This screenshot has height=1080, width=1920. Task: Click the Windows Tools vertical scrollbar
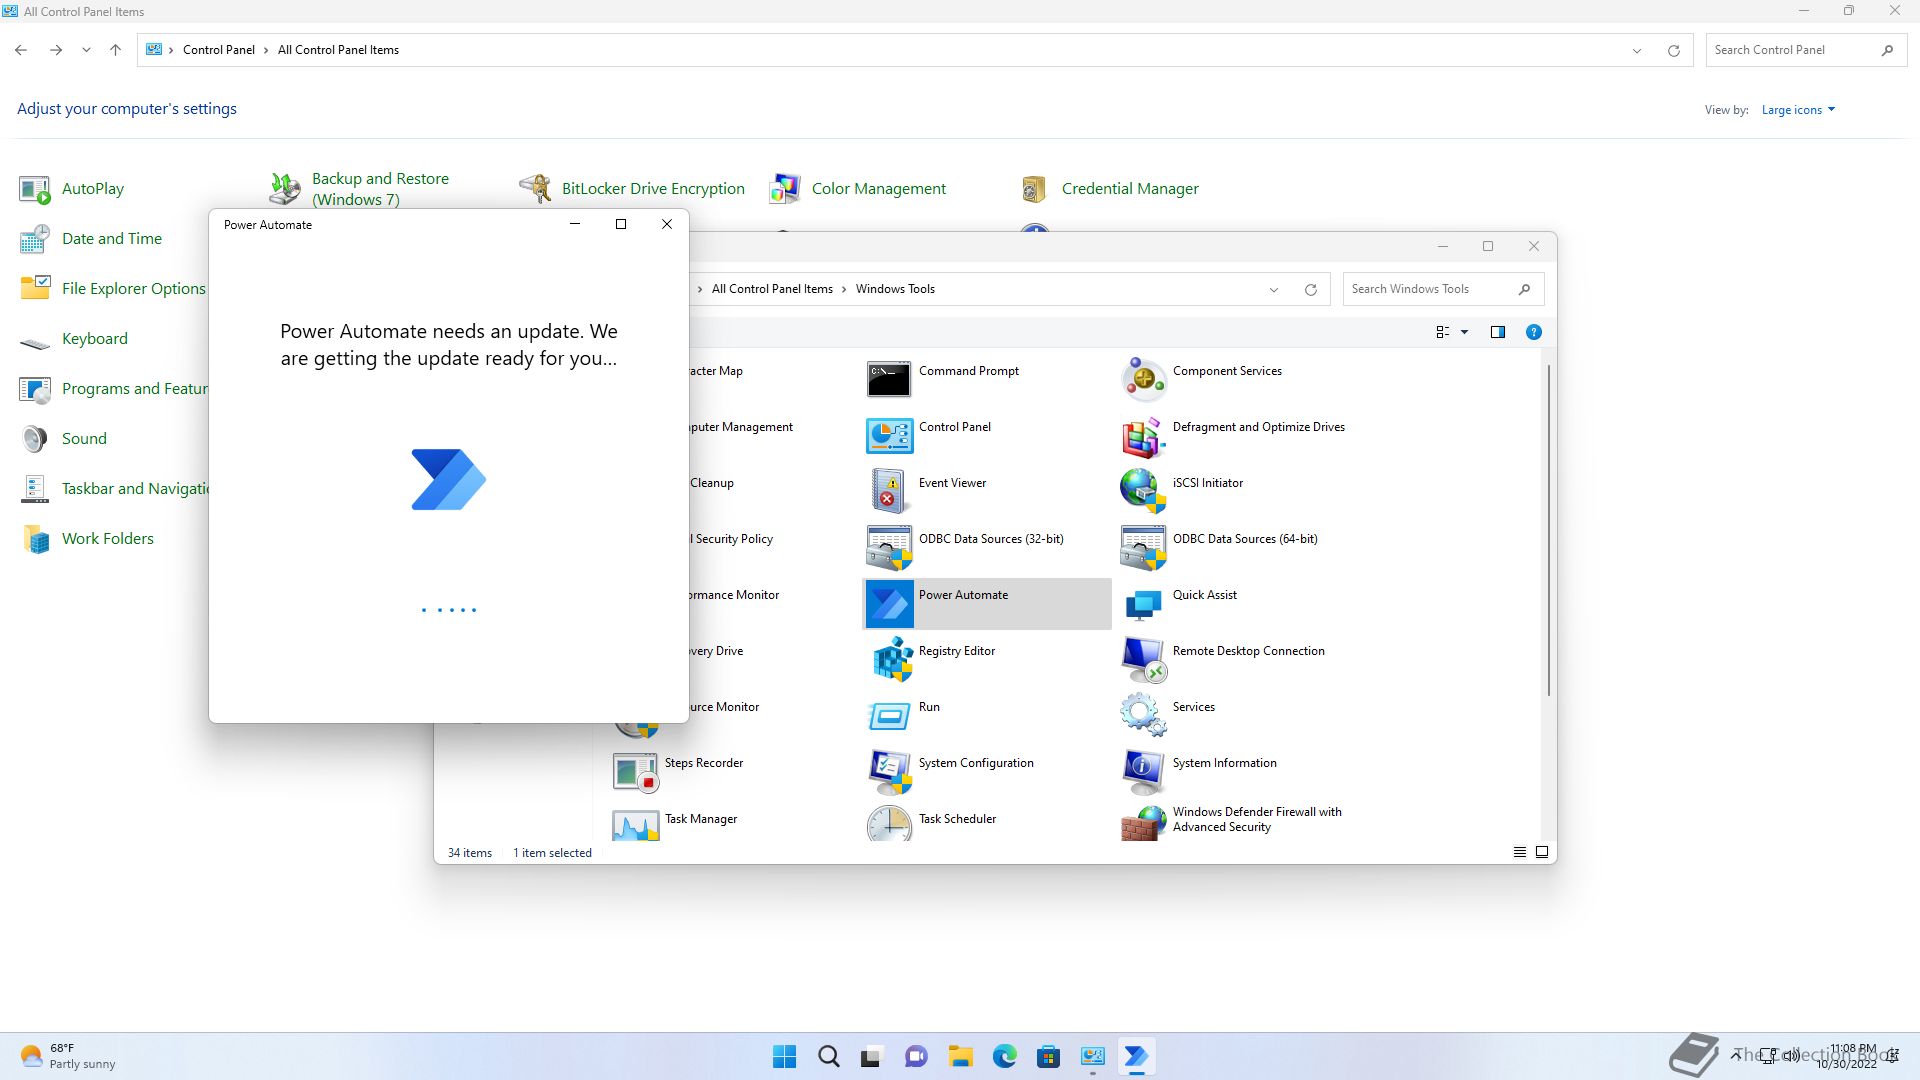pos(1549,530)
